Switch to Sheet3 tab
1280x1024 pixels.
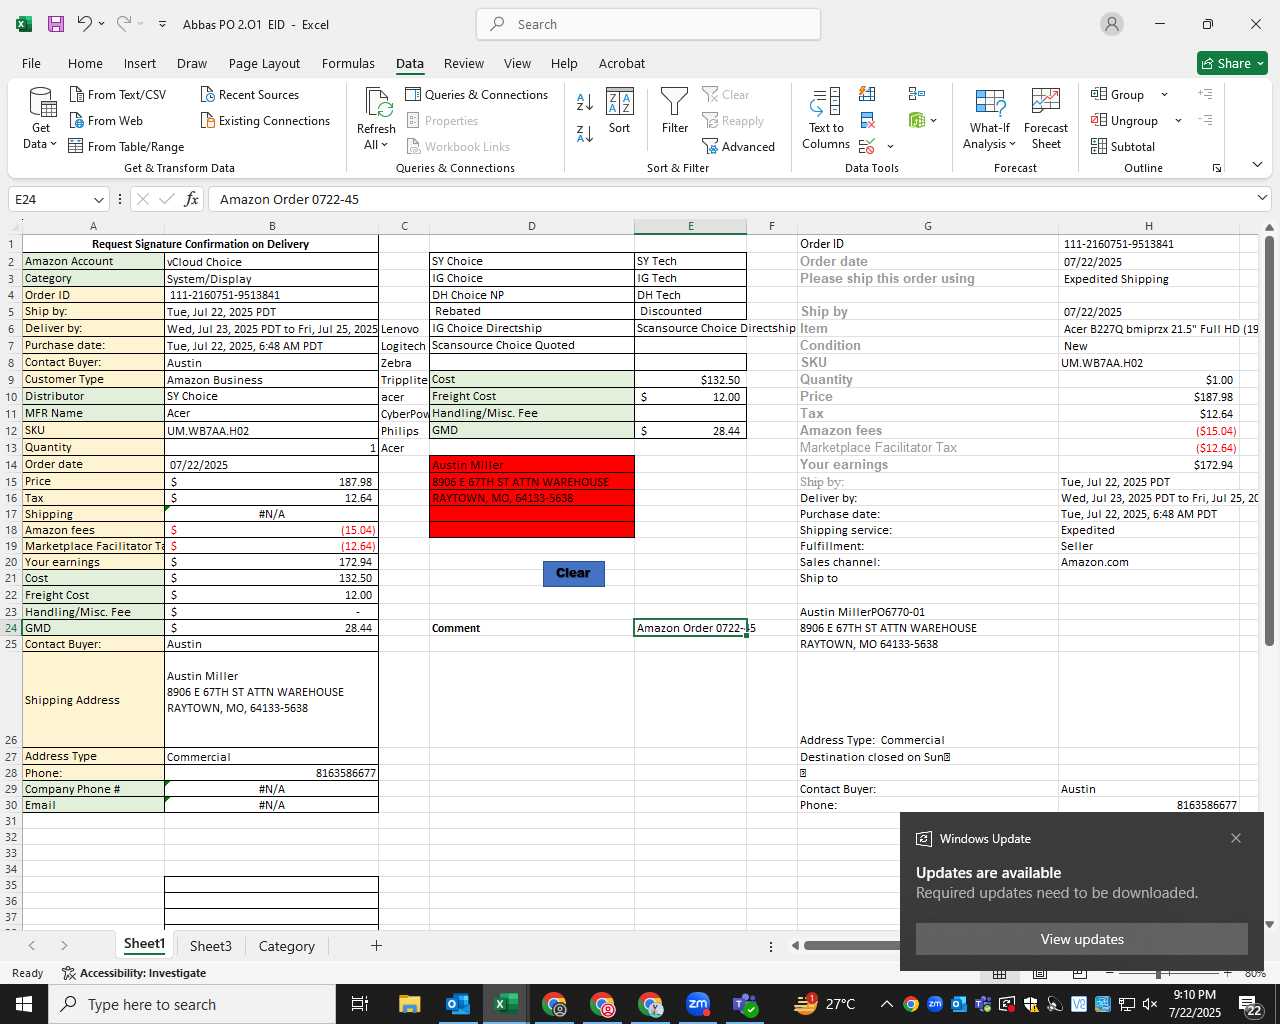click(210, 946)
